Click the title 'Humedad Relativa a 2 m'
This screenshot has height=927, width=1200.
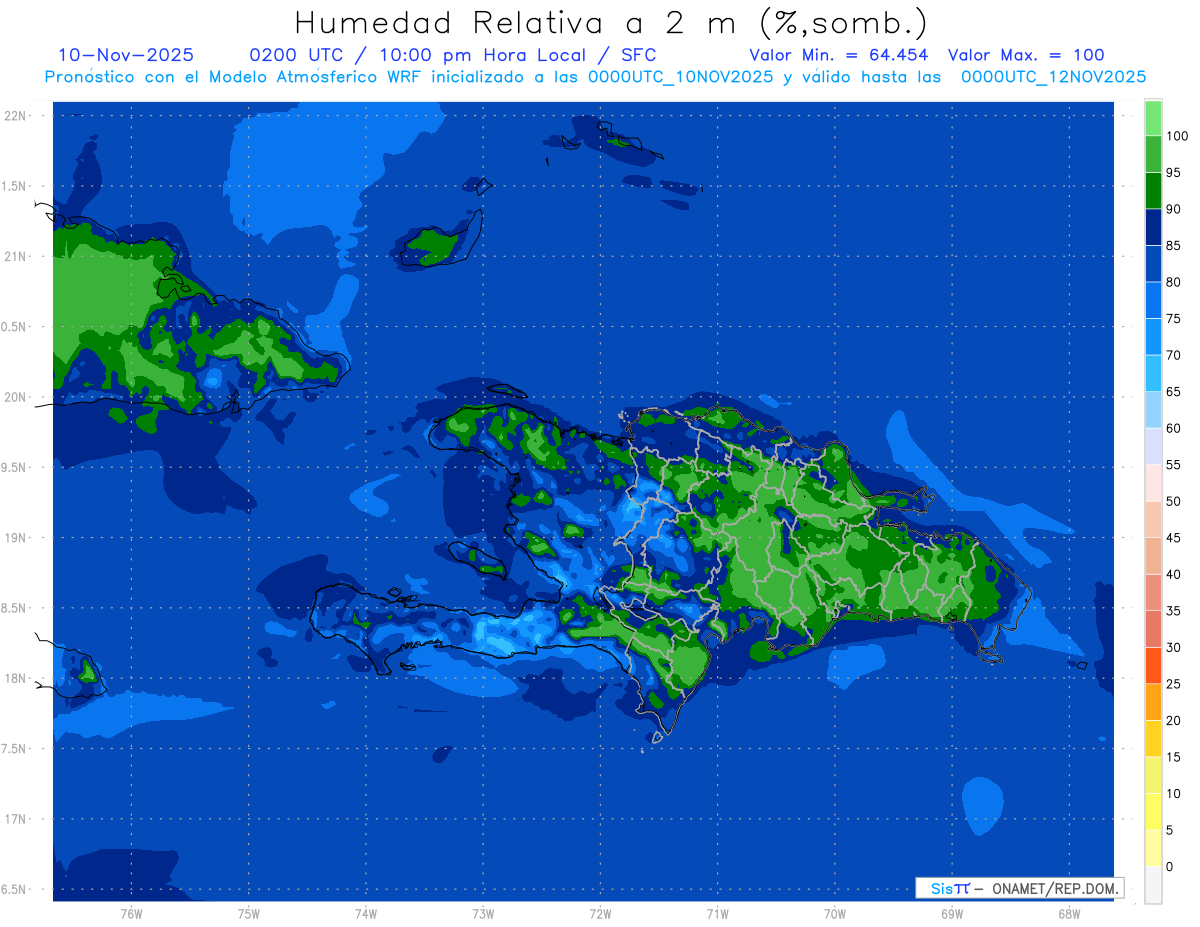tap(521, 22)
